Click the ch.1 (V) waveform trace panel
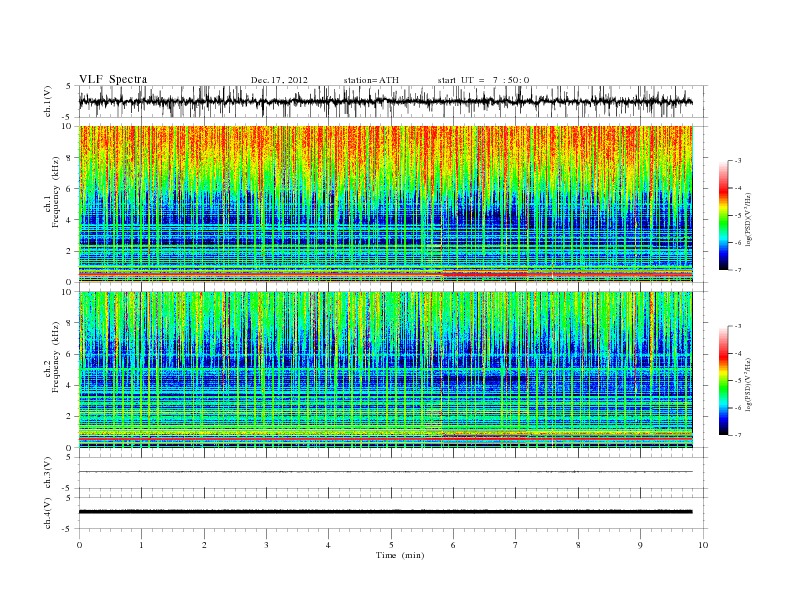This screenshot has width=792, height=612. (x=393, y=101)
